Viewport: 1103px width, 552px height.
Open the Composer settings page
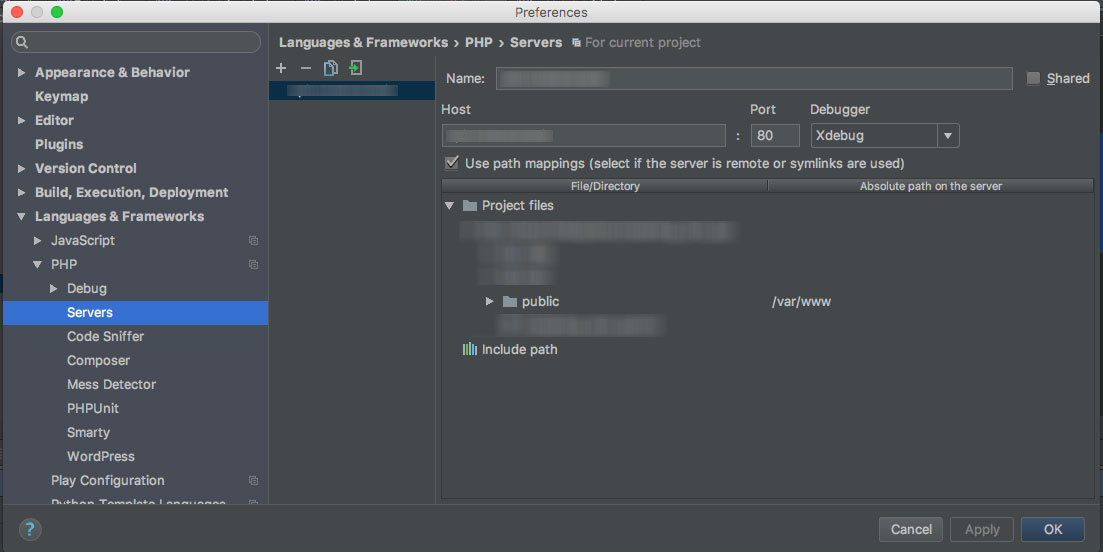pos(98,361)
